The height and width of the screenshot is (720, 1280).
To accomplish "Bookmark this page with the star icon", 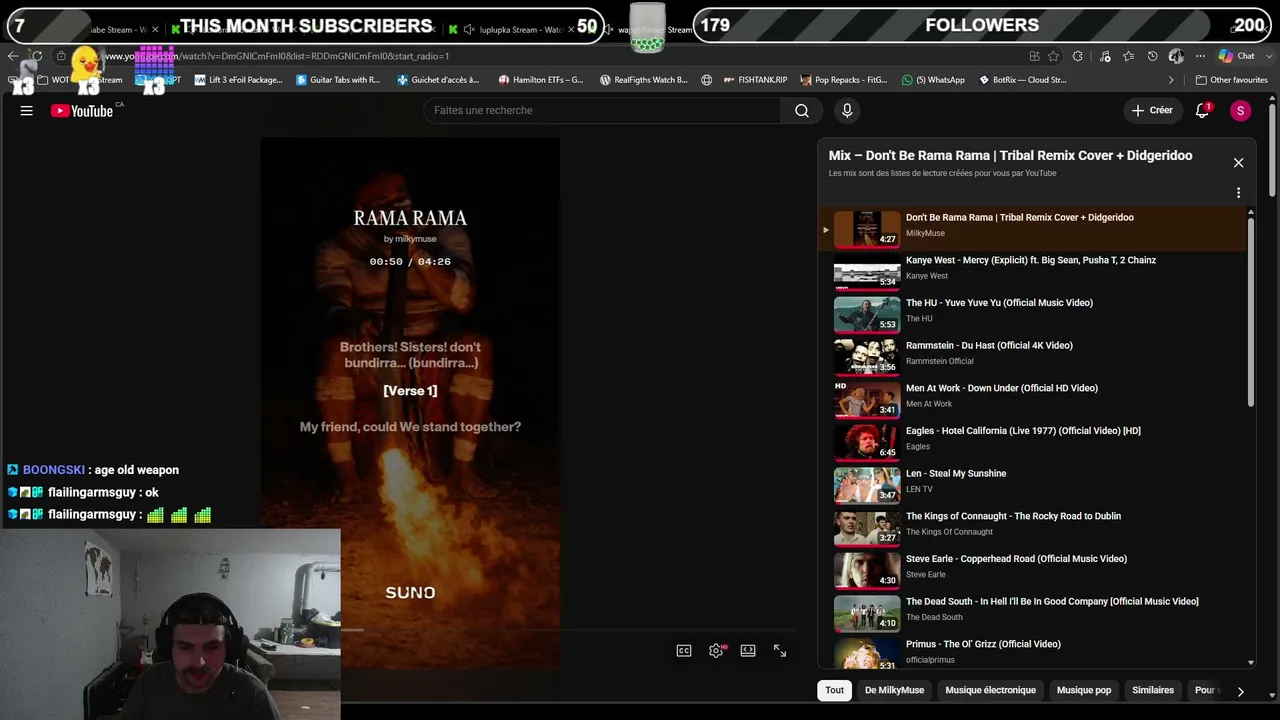I will pyautogui.click(x=1053, y=56).
